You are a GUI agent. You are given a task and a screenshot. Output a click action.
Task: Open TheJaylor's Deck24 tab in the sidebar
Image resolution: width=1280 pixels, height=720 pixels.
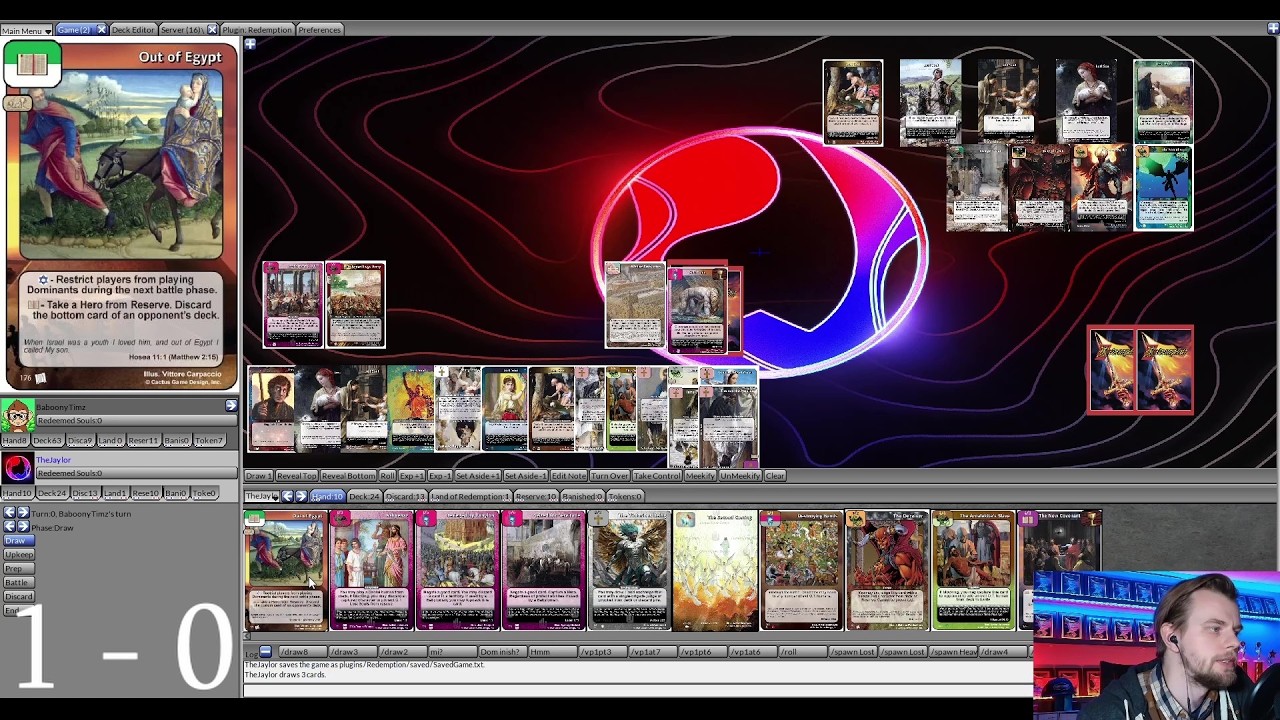(x=52, y=494)
